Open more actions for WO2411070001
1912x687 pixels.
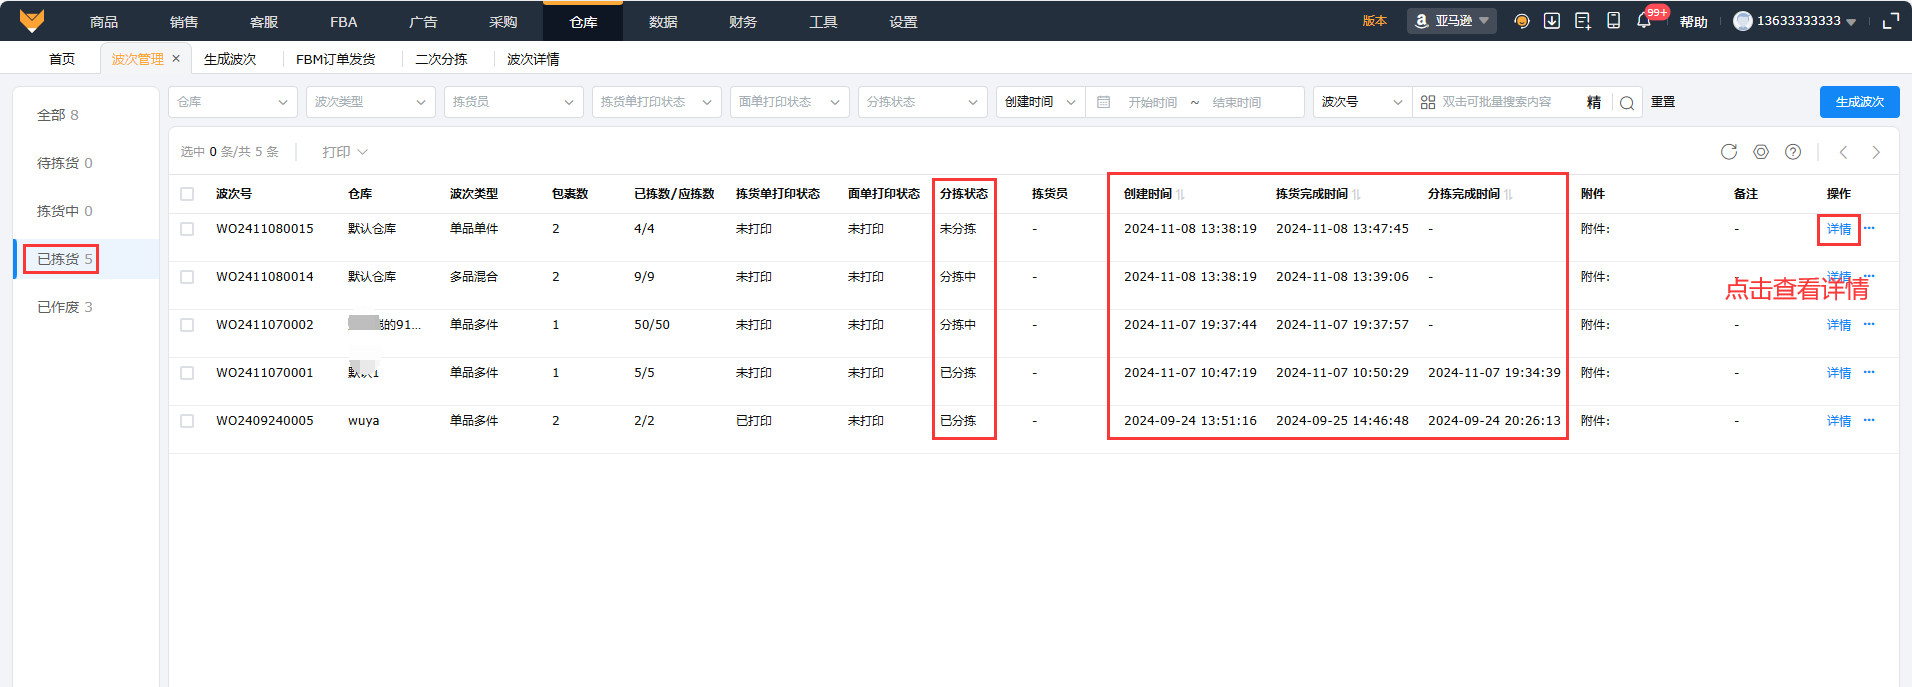click(1869, 373)
